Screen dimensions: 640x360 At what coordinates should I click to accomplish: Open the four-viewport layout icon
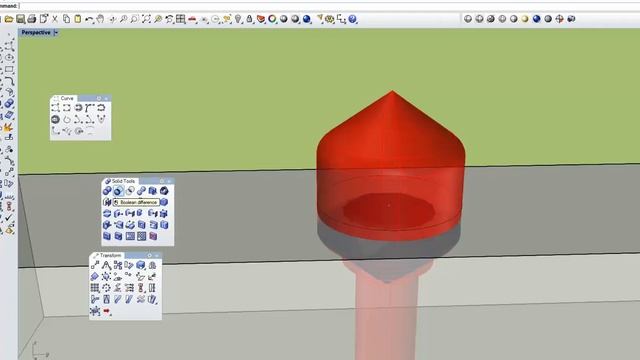click(180, 19)
